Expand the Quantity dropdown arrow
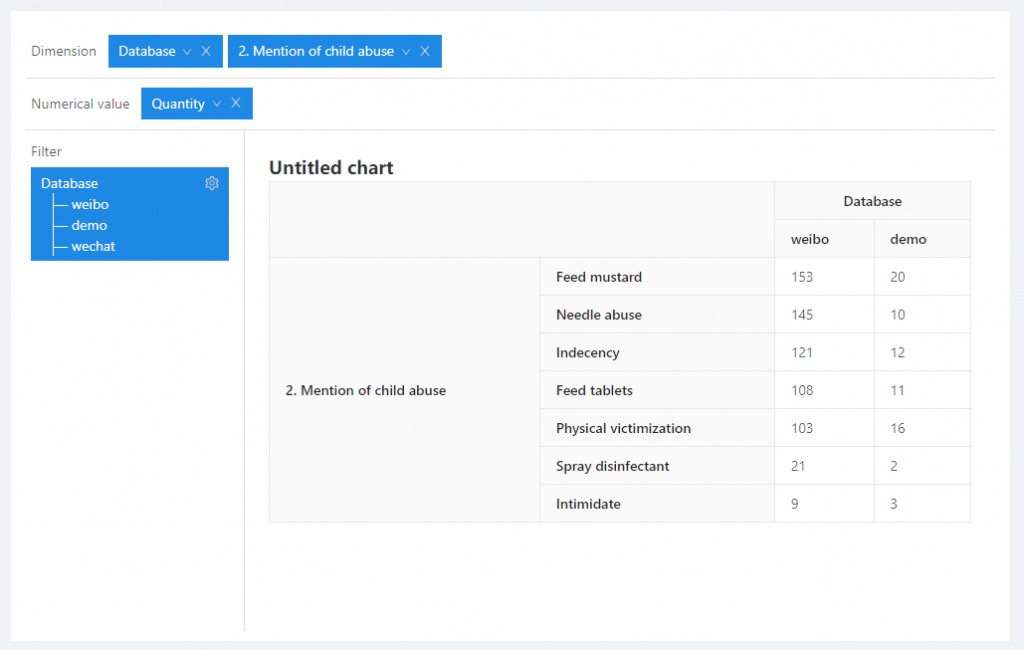The height and width of the screenshot is (650, 1024). [216, 103]
